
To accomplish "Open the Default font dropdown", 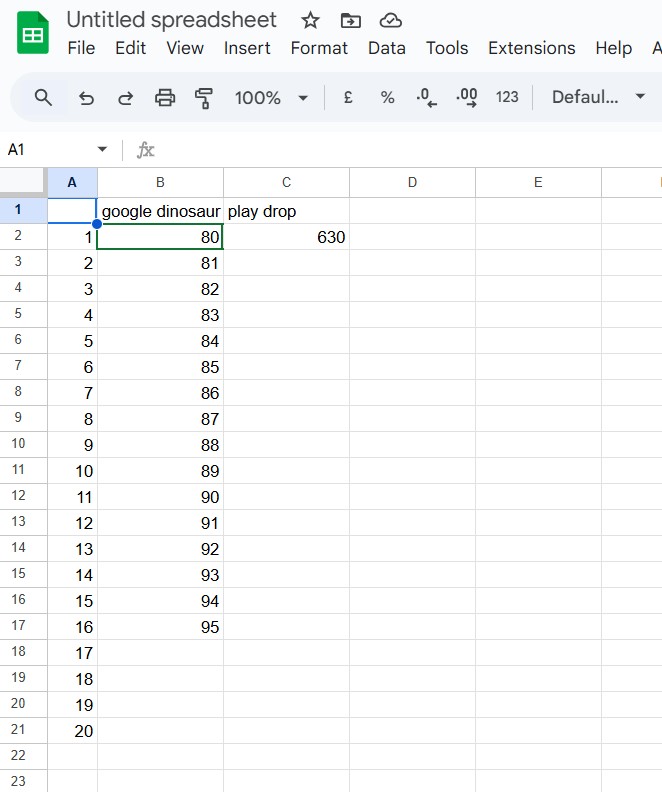I will [x=599, y=97].
